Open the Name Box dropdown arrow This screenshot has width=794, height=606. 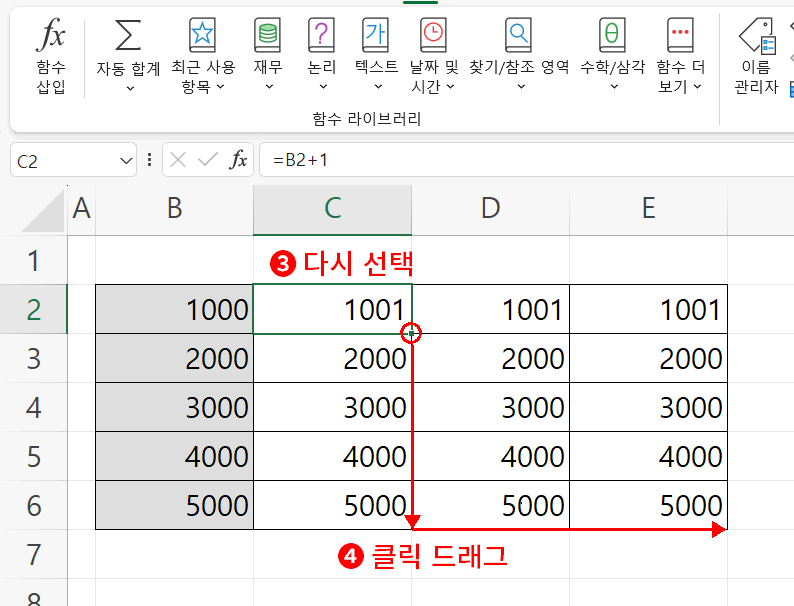click(x=126, y=161)
